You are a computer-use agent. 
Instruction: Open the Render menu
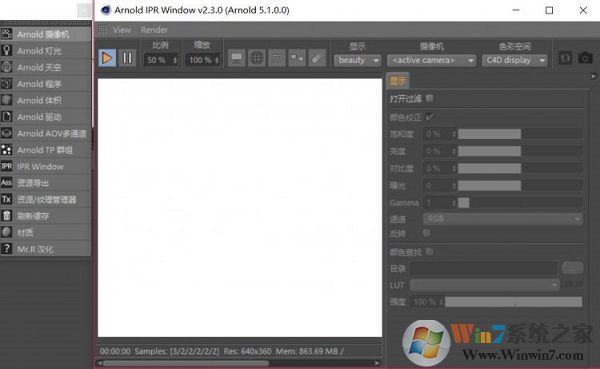(x=154, y=29)
